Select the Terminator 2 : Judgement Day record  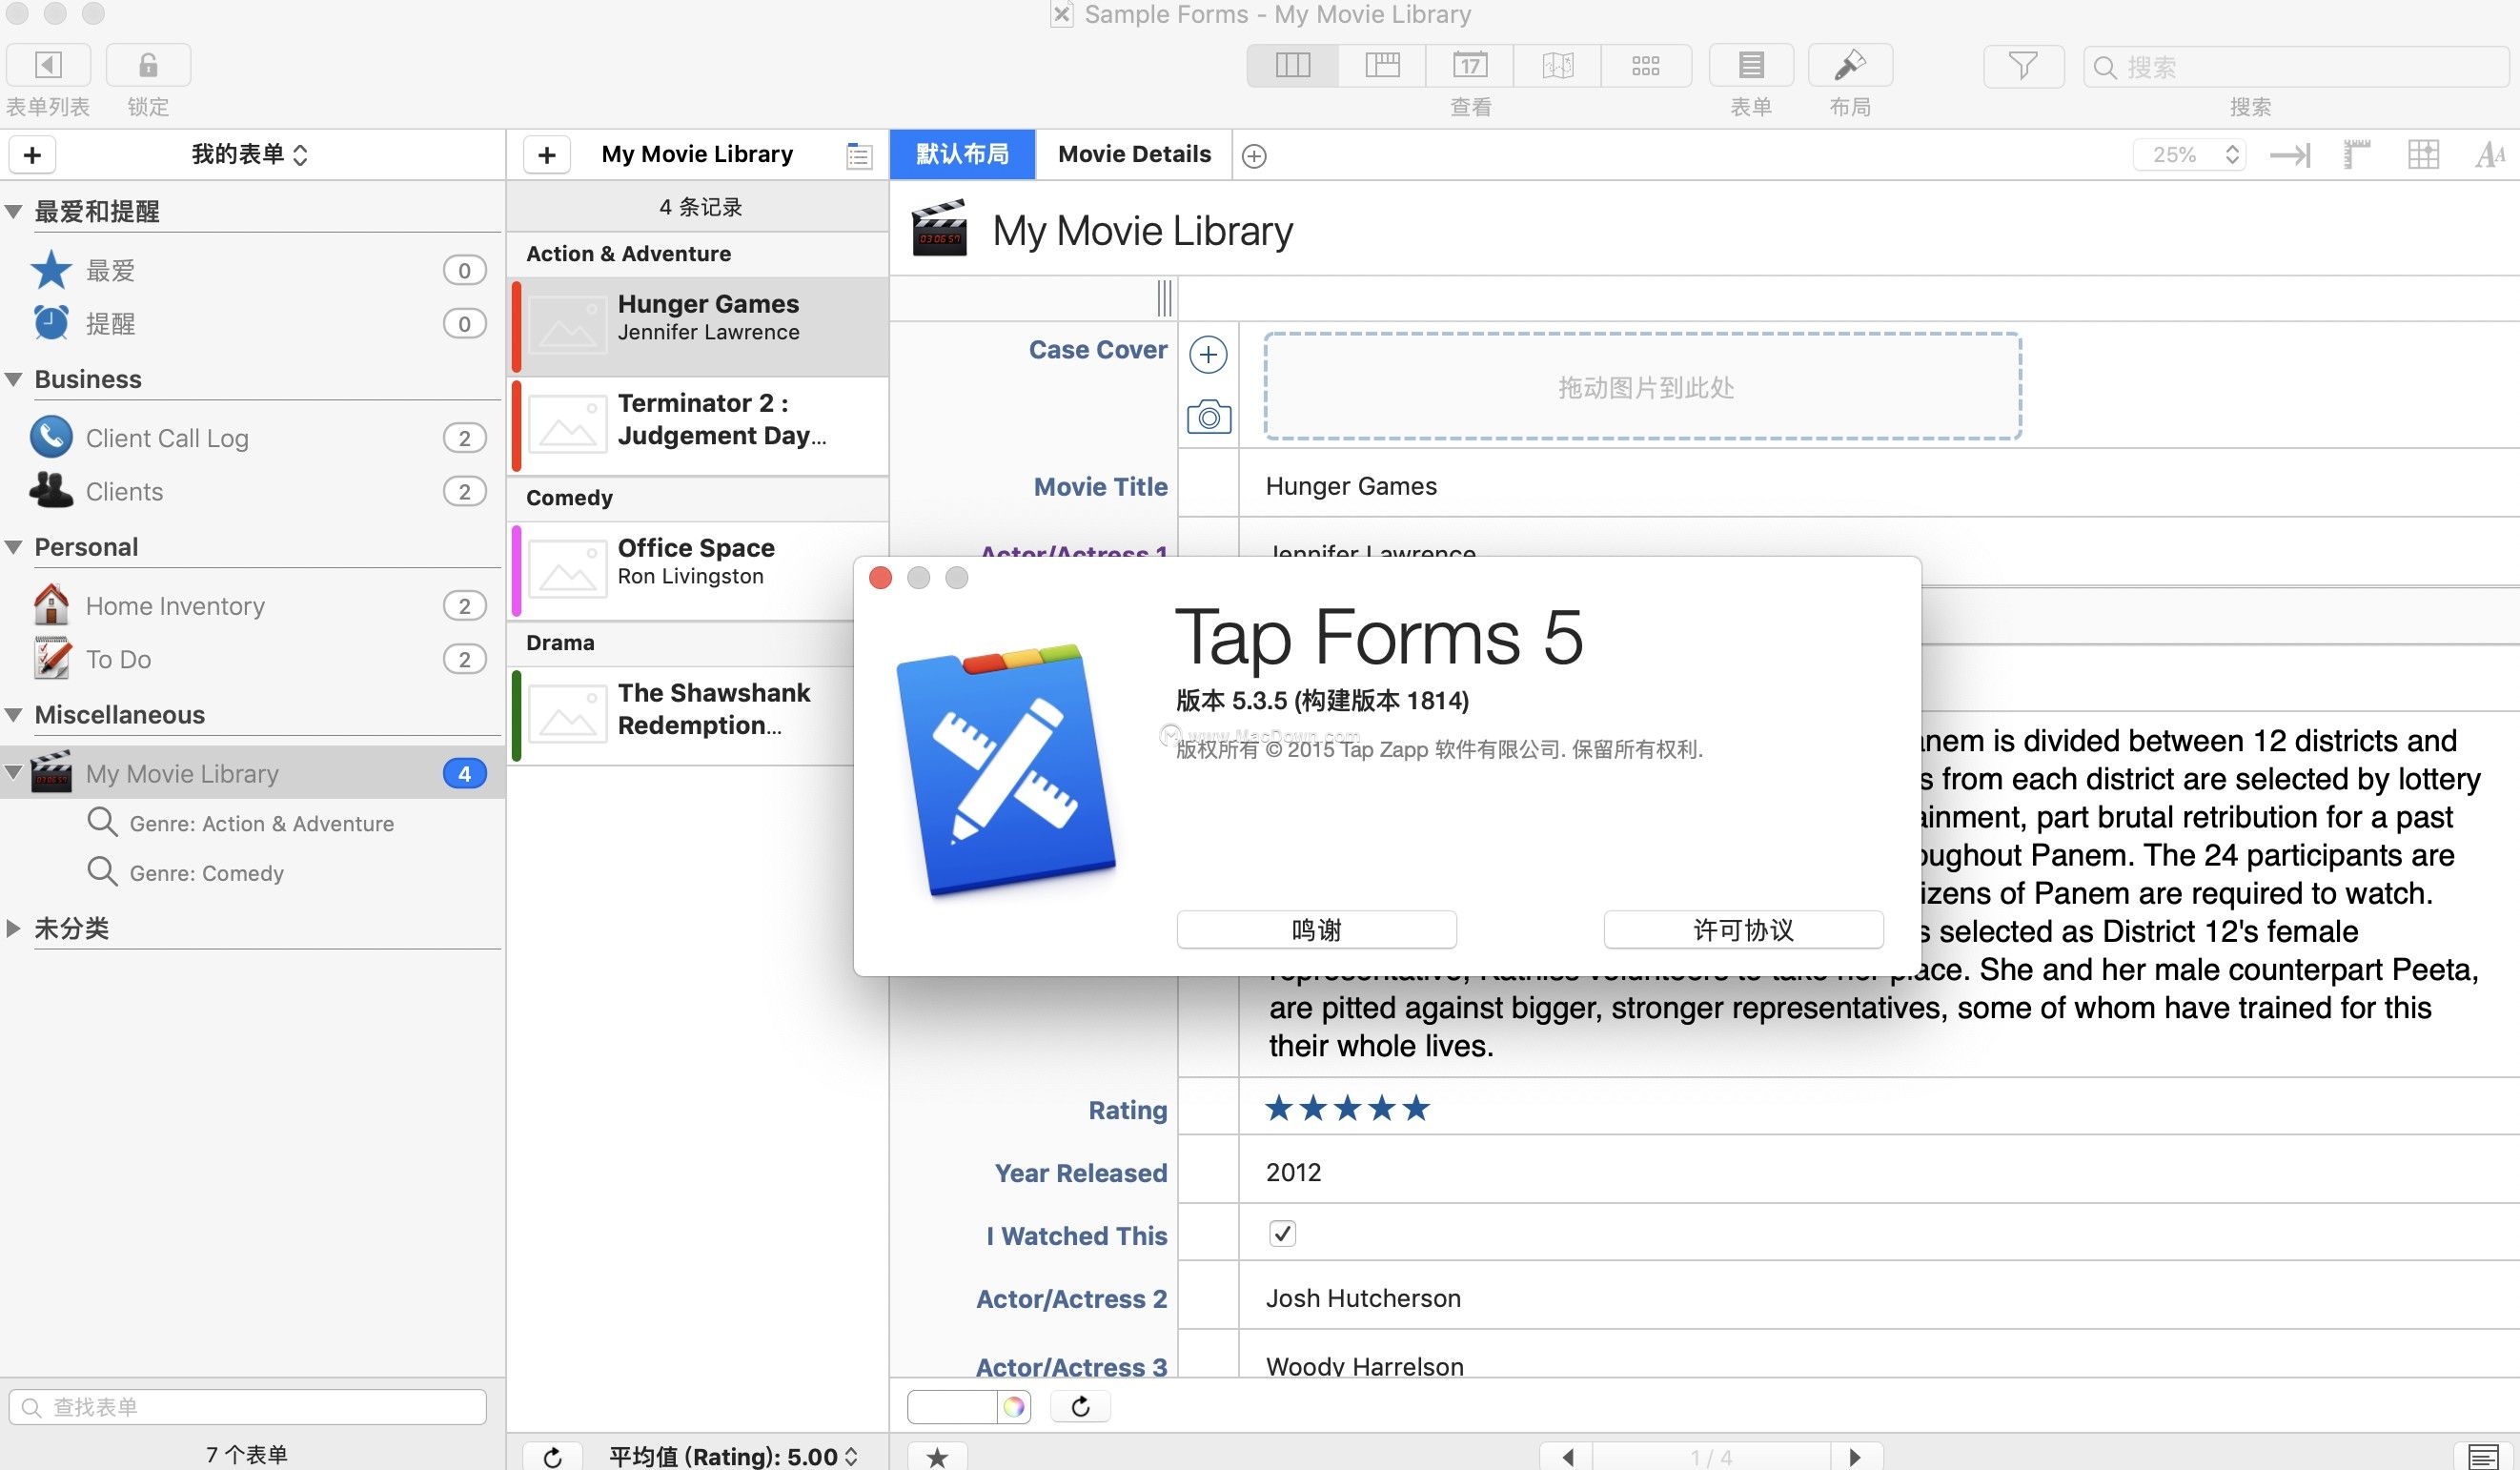point(700,425)
